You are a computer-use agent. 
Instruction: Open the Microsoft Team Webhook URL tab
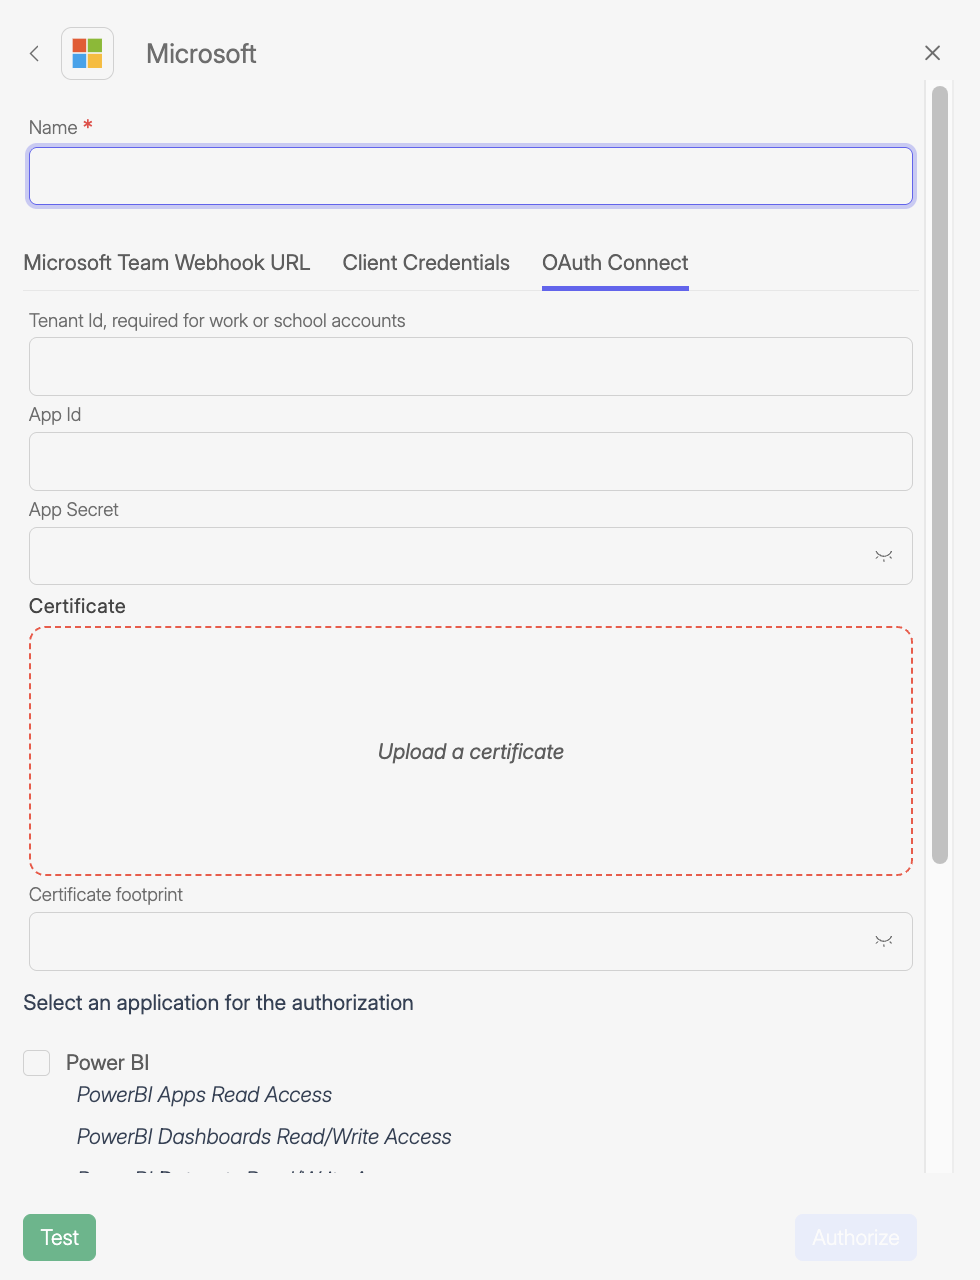167,262
